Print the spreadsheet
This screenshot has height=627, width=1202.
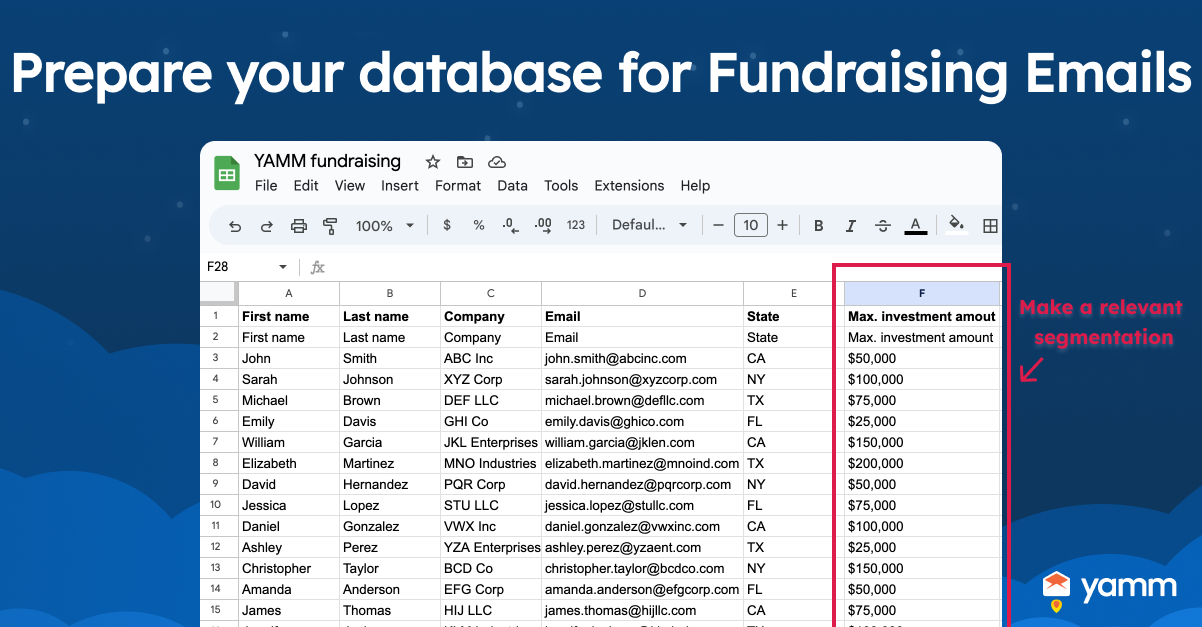tap(298, 226)
